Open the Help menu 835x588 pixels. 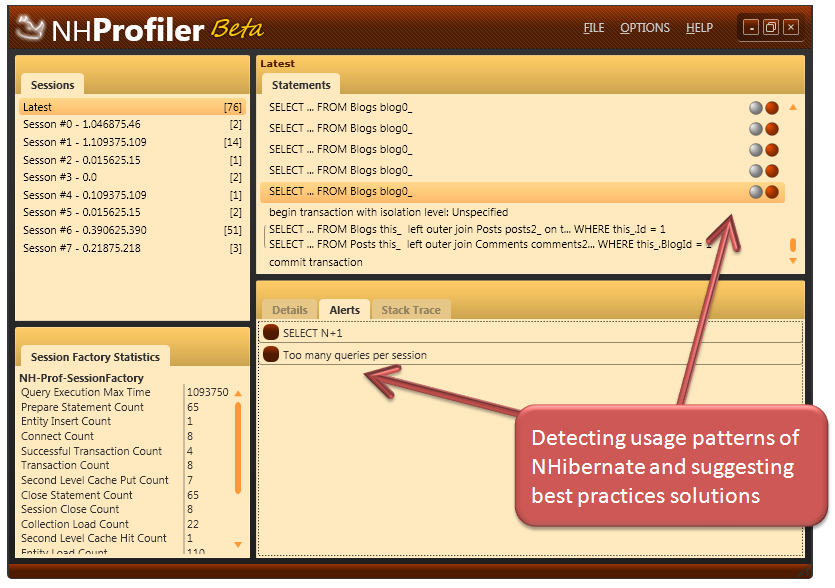pos(699,28)
